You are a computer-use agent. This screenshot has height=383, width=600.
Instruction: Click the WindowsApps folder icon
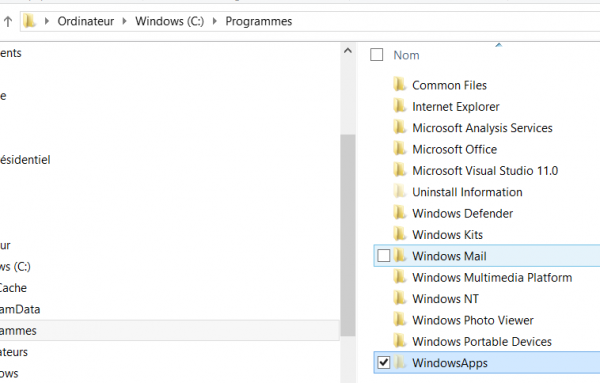click(x=399, y=362)
